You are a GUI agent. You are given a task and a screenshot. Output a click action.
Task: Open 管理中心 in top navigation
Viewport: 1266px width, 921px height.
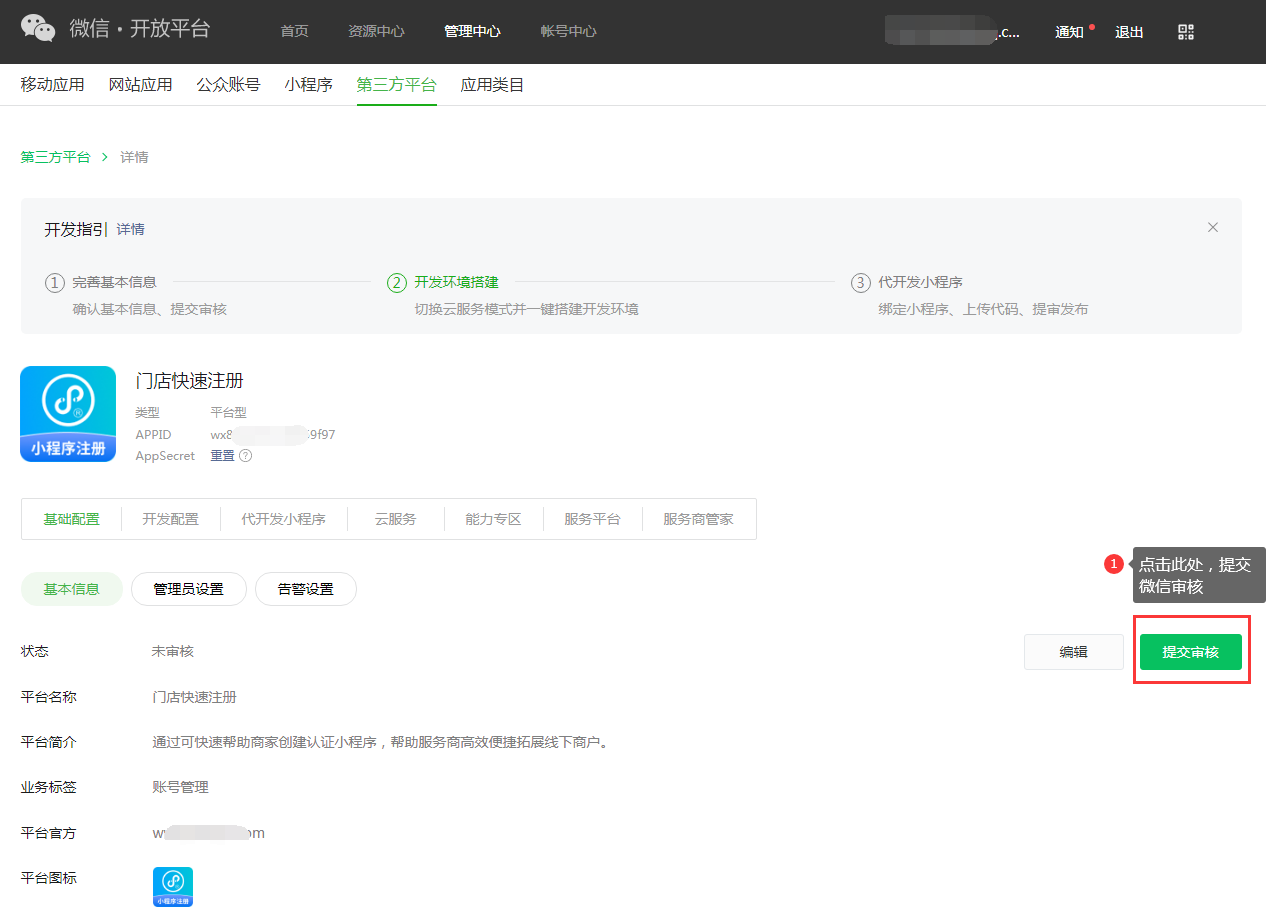[472, 32]
